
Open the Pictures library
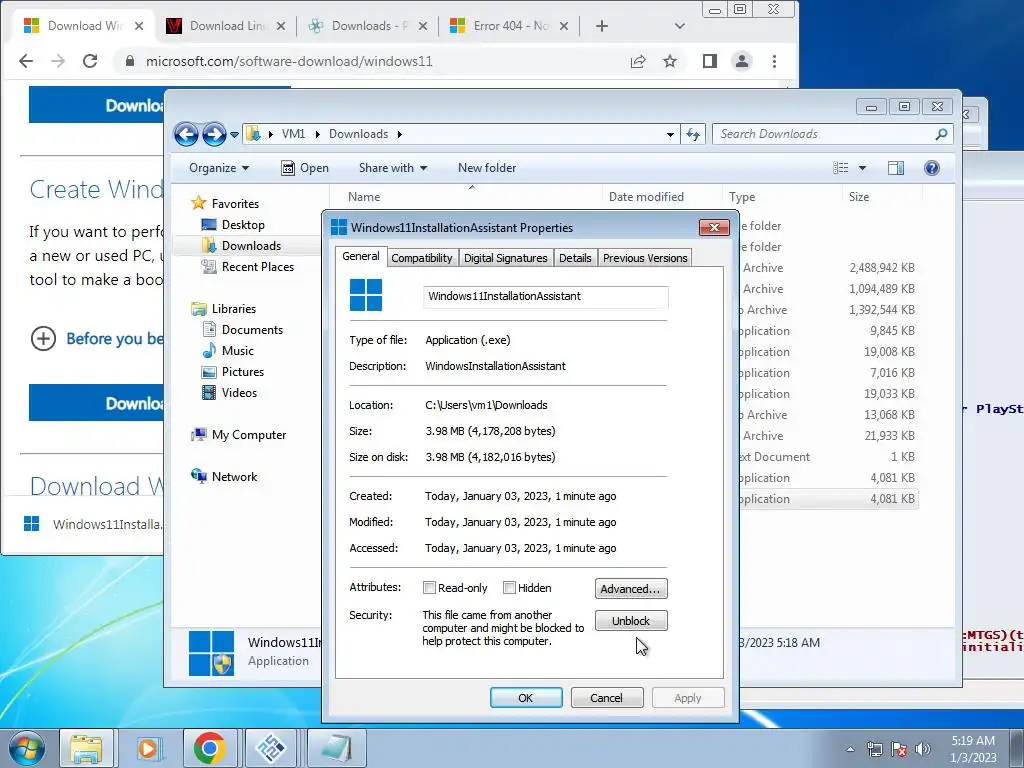pos(243,372)
